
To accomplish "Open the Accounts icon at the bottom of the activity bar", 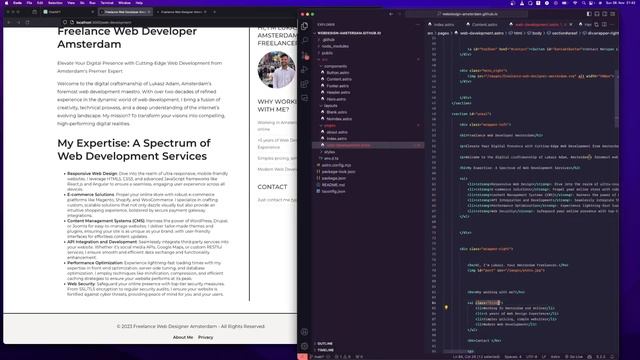I will pos(304,332).
